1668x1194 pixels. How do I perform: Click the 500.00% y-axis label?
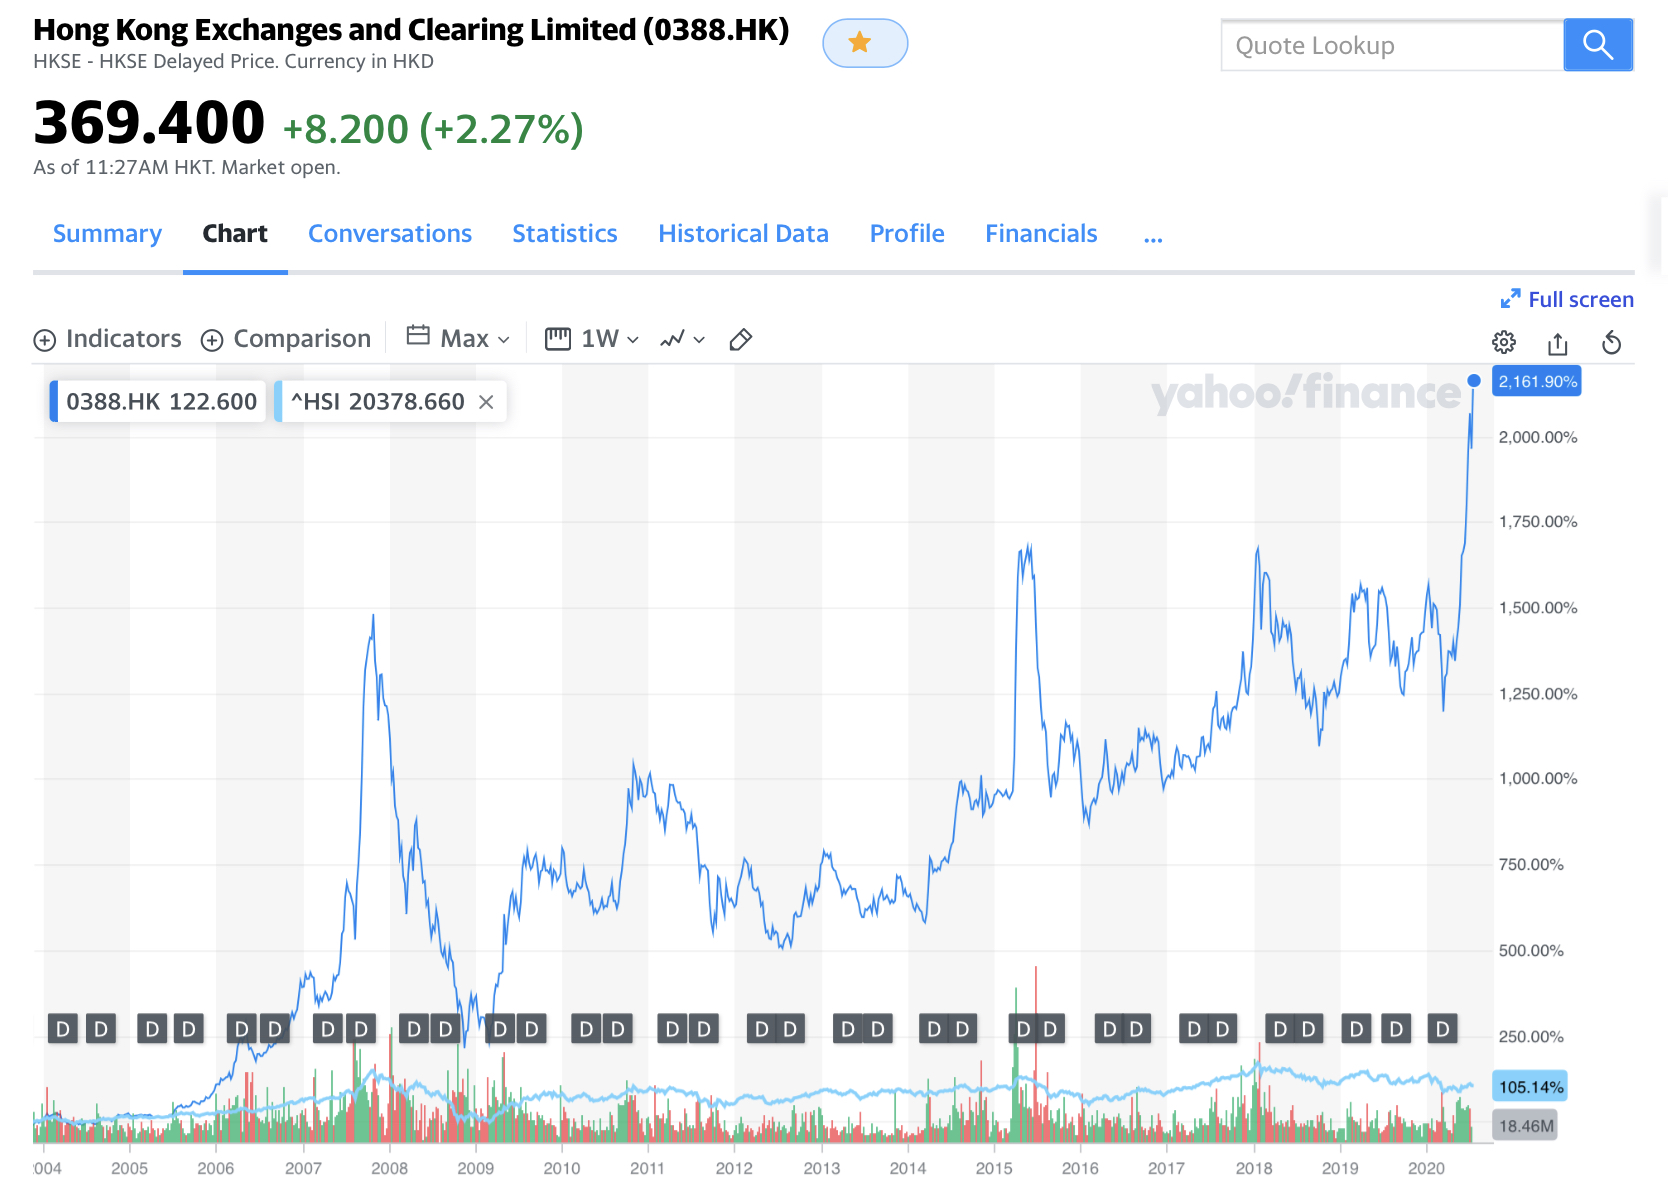[x=1531, y=950]
